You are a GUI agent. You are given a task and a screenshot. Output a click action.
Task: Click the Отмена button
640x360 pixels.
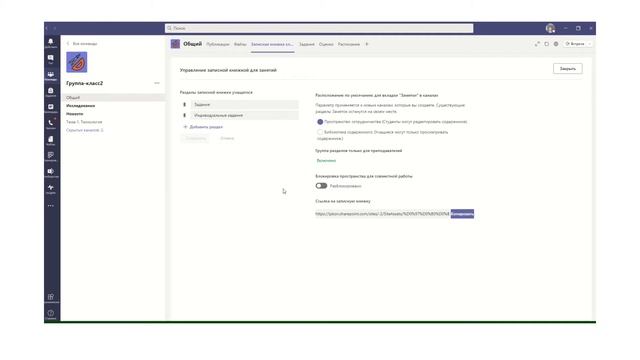click(227, 138)
